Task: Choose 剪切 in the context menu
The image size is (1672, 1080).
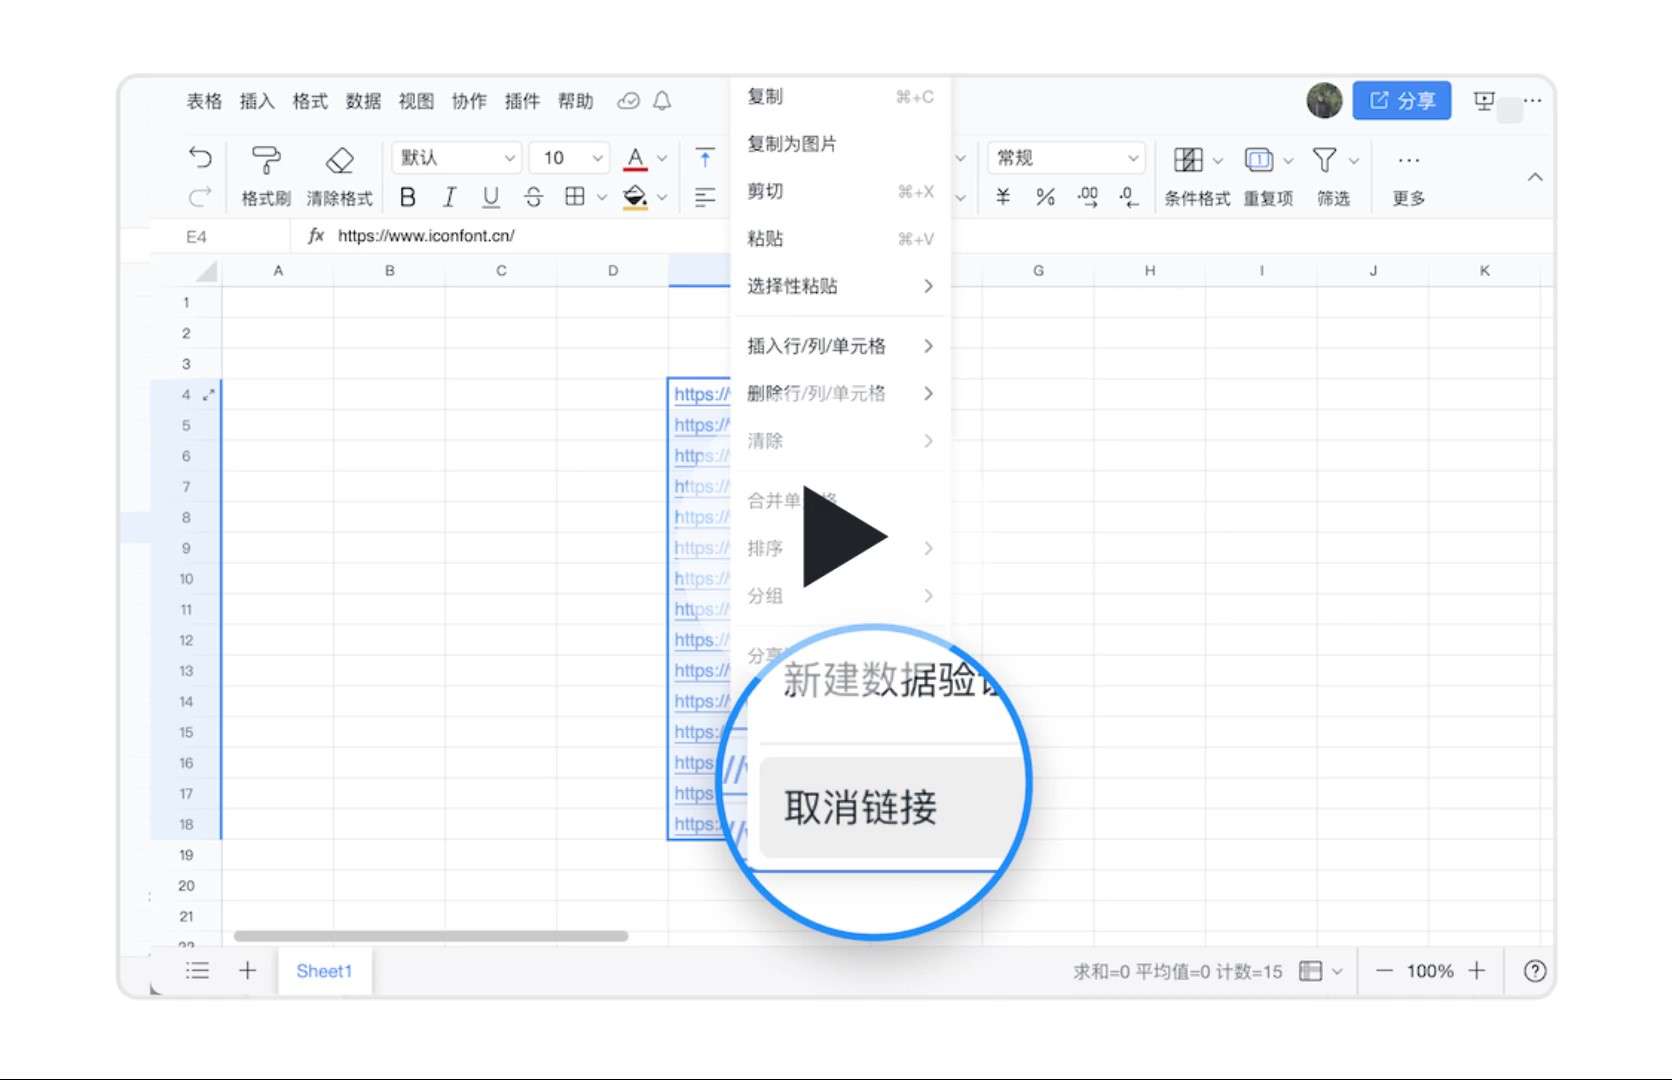Action: (840, 191)
